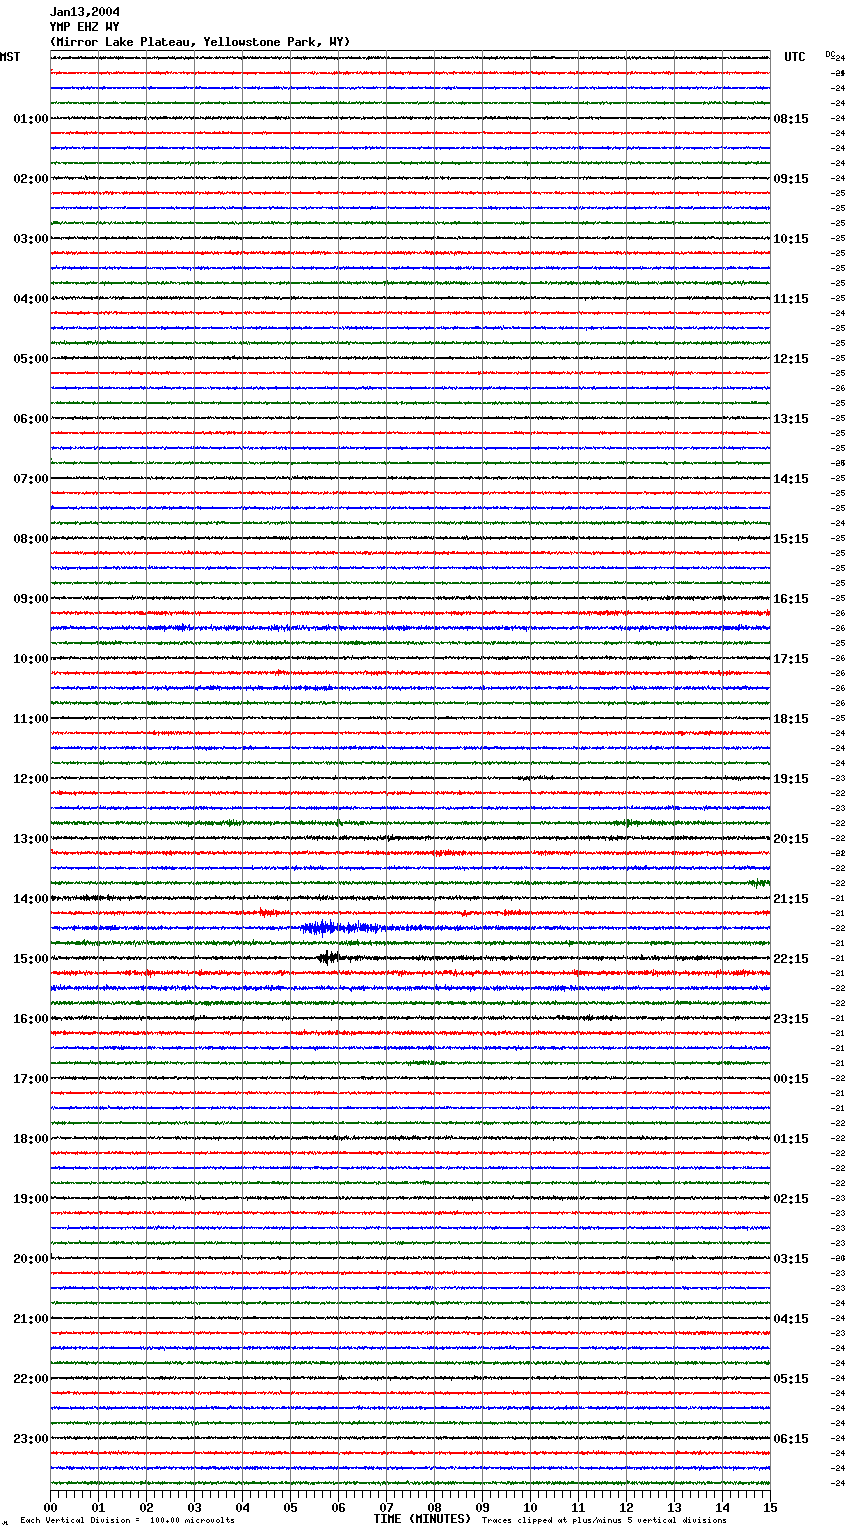
Task: Click the 22:15 UTC time label
Action: (x=791, y=959)
